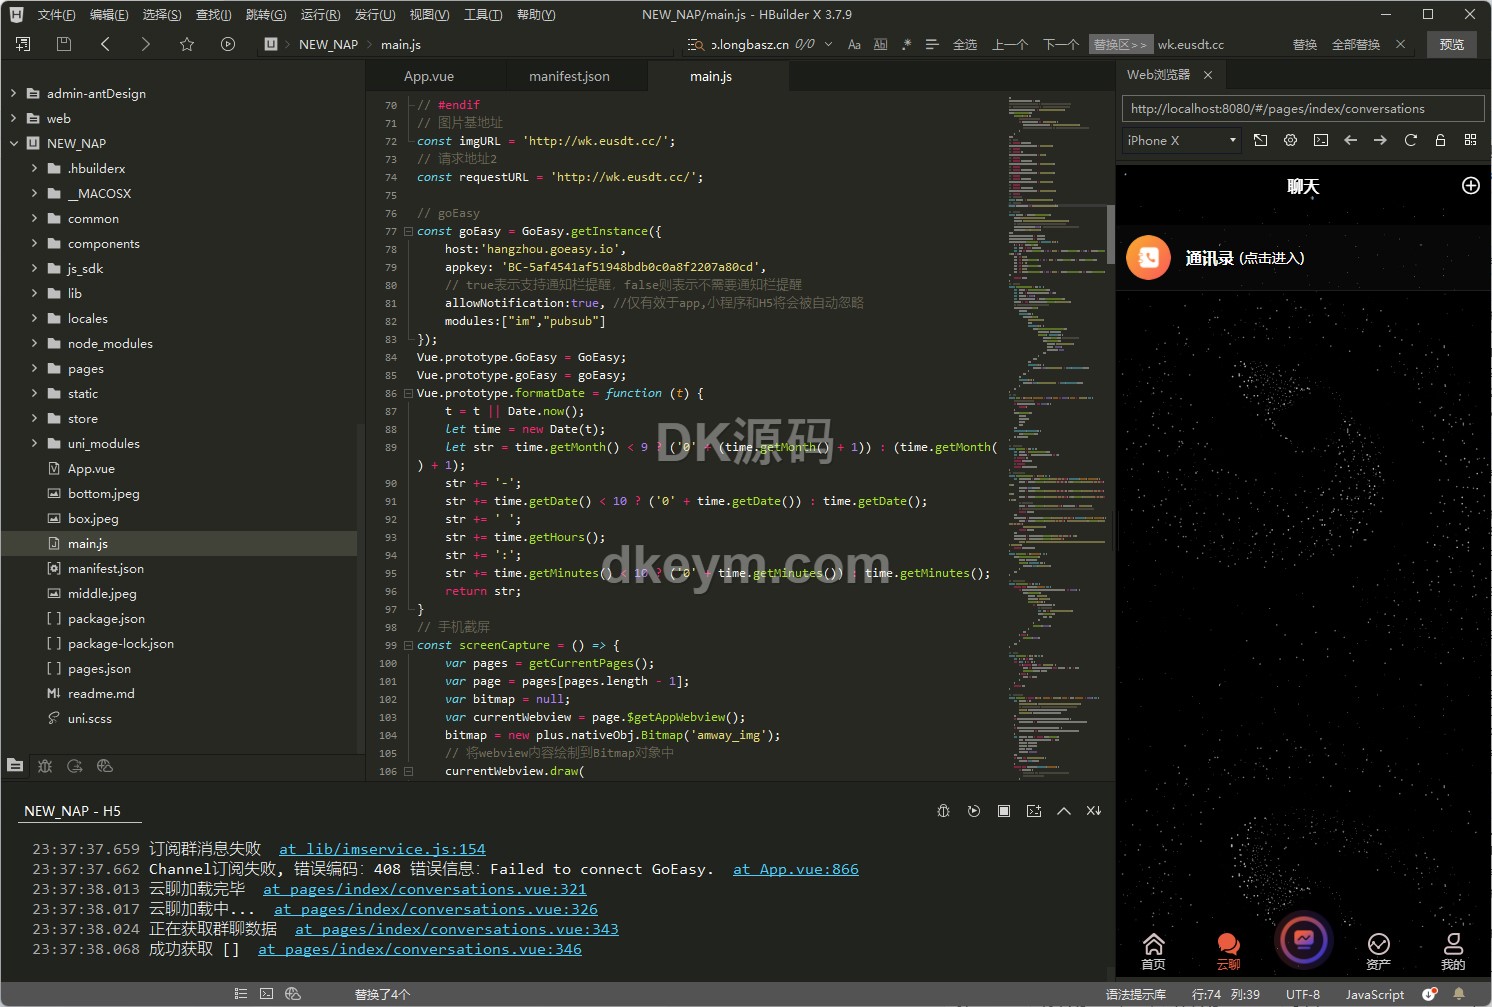Click the browser URL address field
This screenshot has height=1007, width=1492.
1302,108
